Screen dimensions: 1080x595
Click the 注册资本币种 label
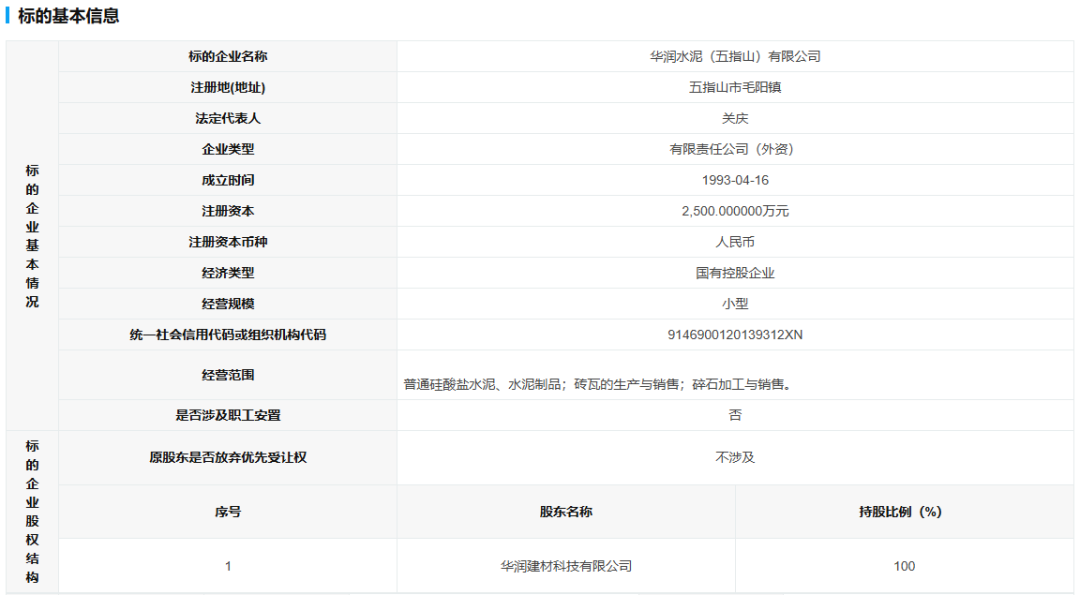(228, 242)
